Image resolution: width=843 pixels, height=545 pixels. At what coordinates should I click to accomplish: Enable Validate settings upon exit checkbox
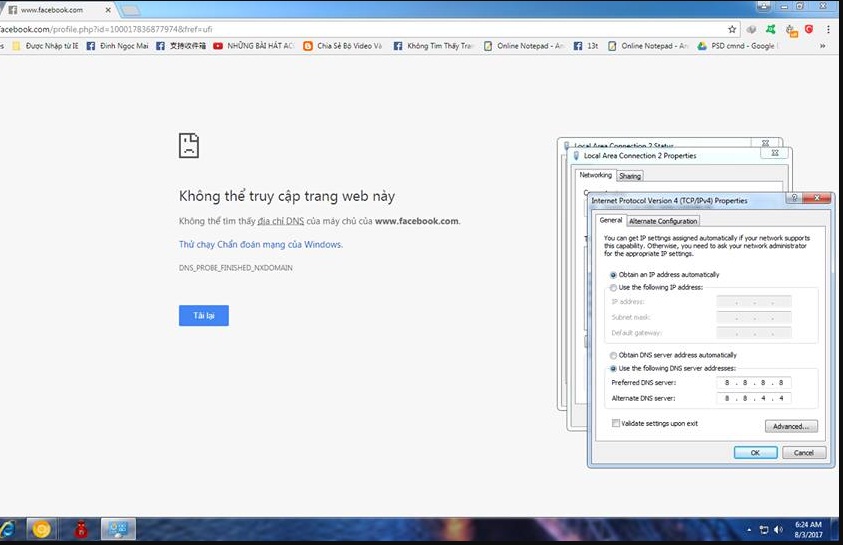tap(615, 423)
